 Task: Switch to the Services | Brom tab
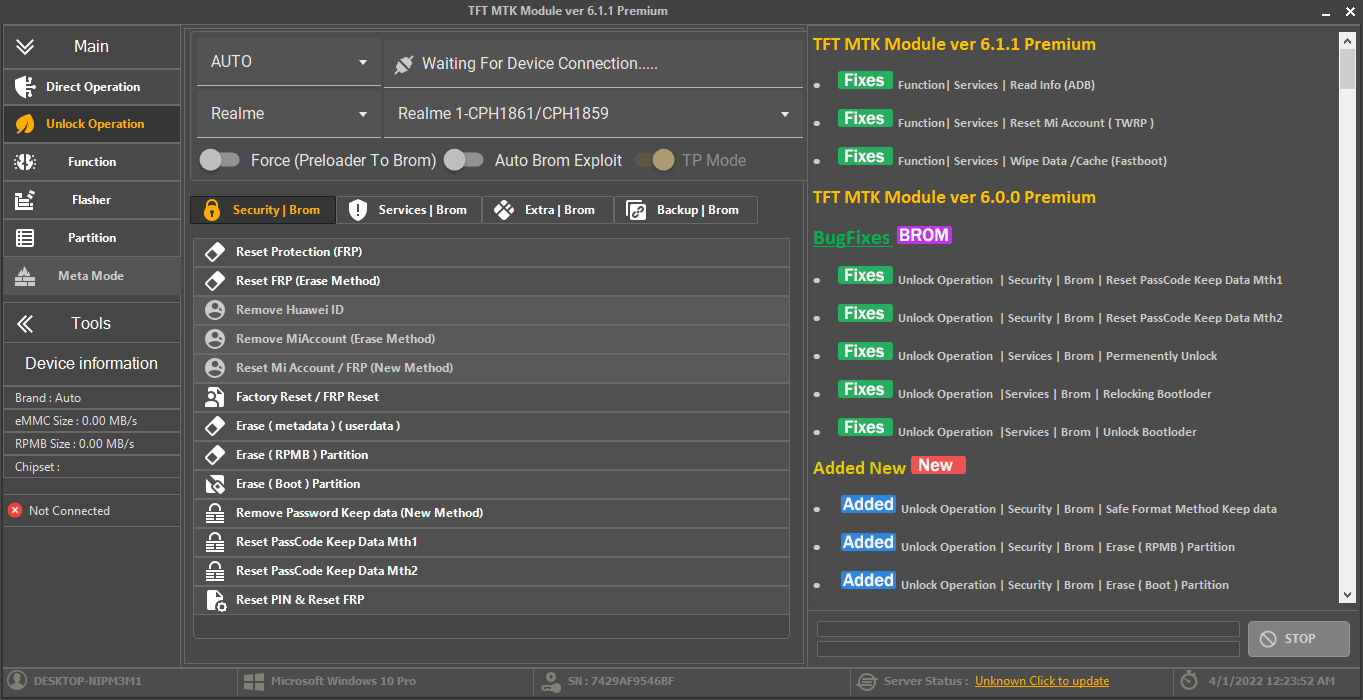(x=409, y=210)
